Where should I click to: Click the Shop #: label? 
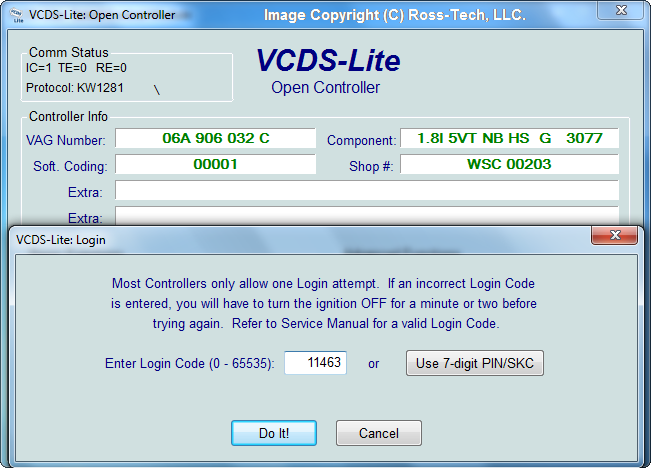(x=371, y=167)
